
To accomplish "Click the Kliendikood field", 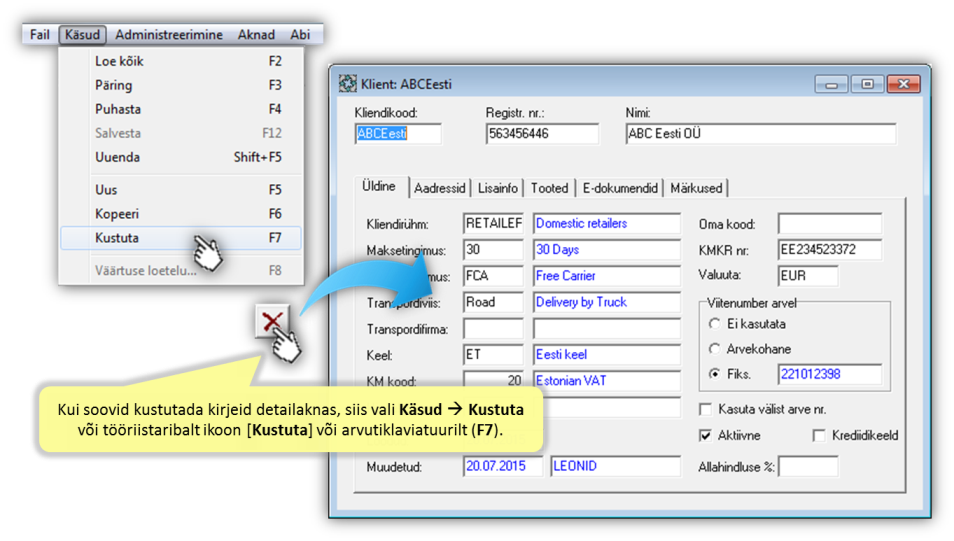I will [398, 134].
